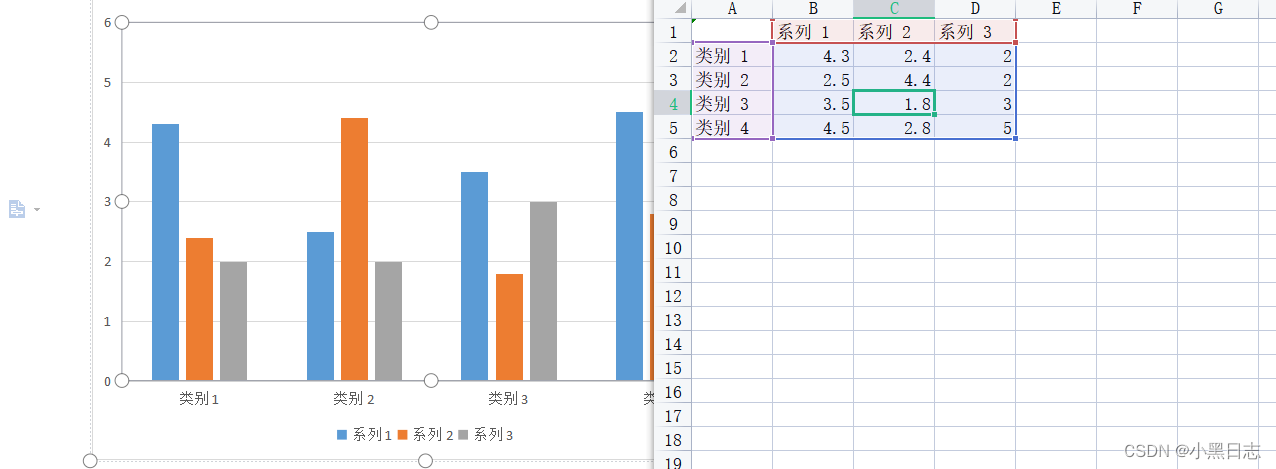
Task: Click empty cell E1 in the spreadsheet
Action: [1056, 31]
